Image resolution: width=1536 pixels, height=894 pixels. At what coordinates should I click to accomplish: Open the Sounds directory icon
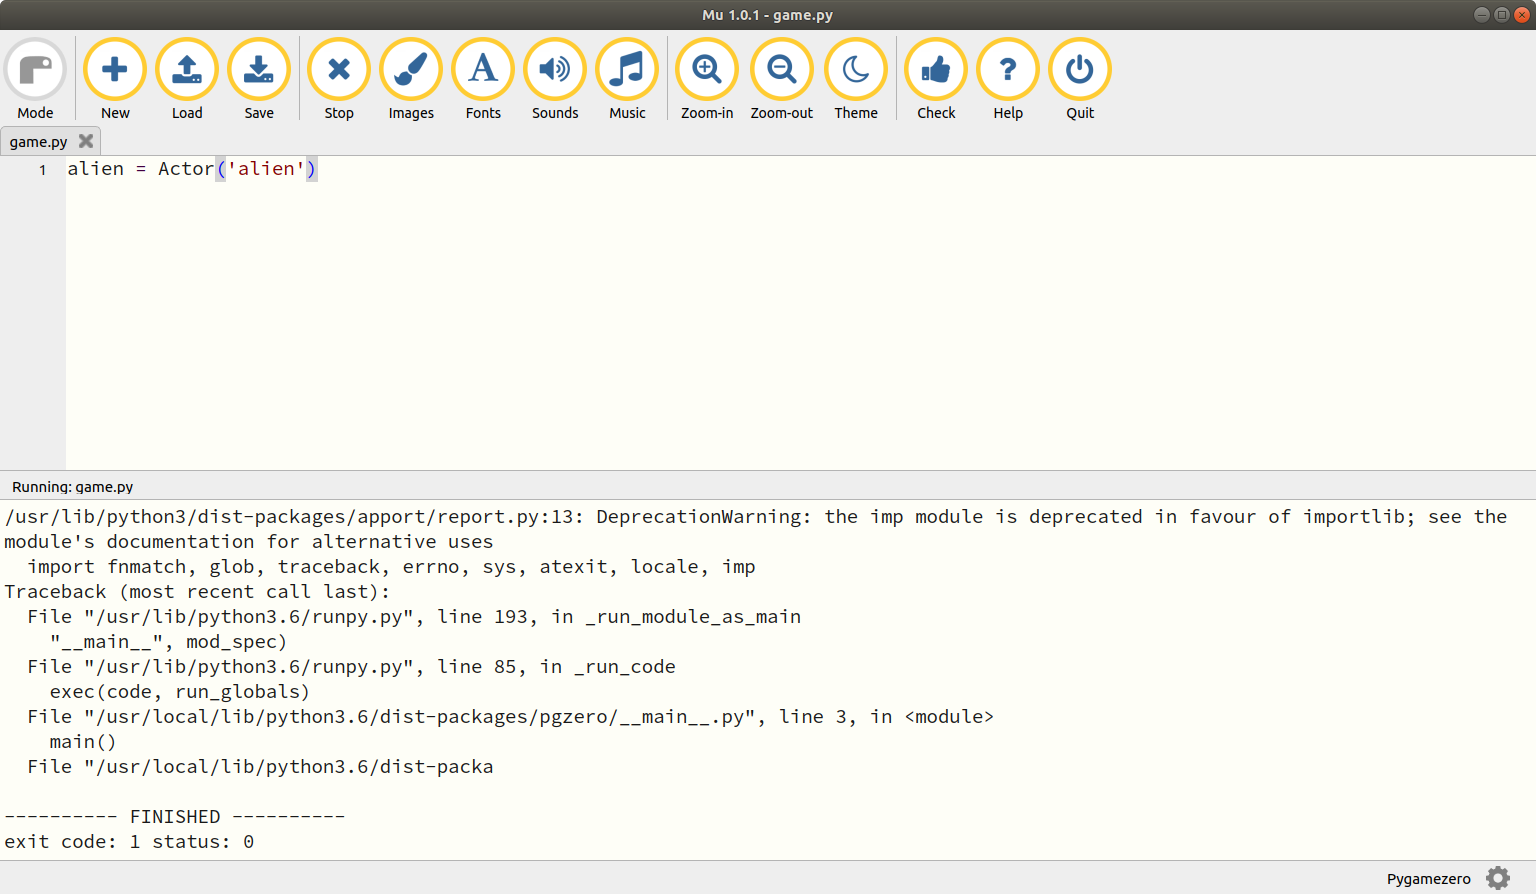[555, 69]
